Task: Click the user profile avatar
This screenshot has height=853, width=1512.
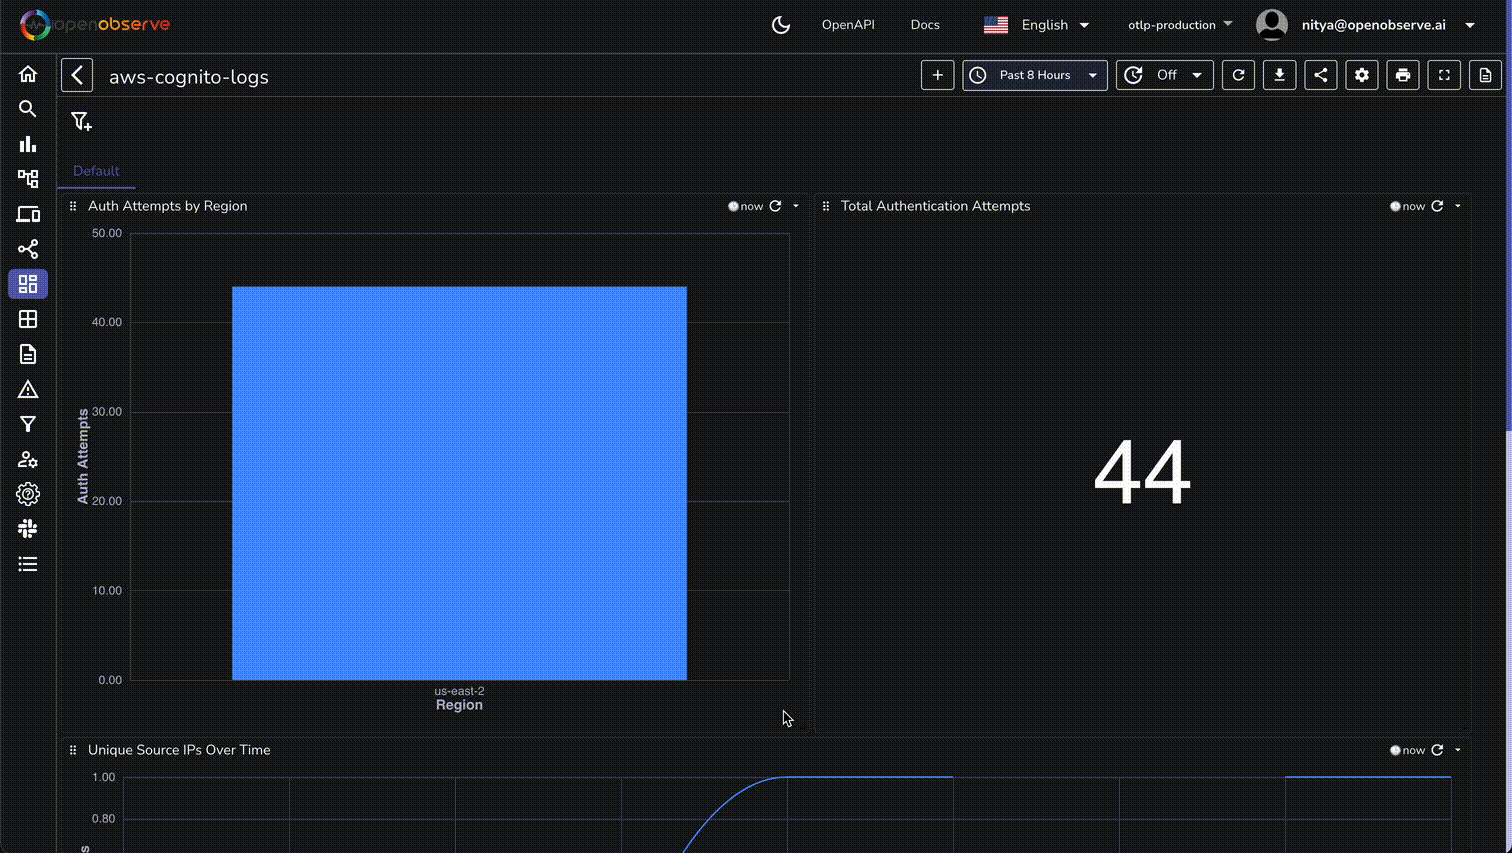Action: click(1271, 24)
